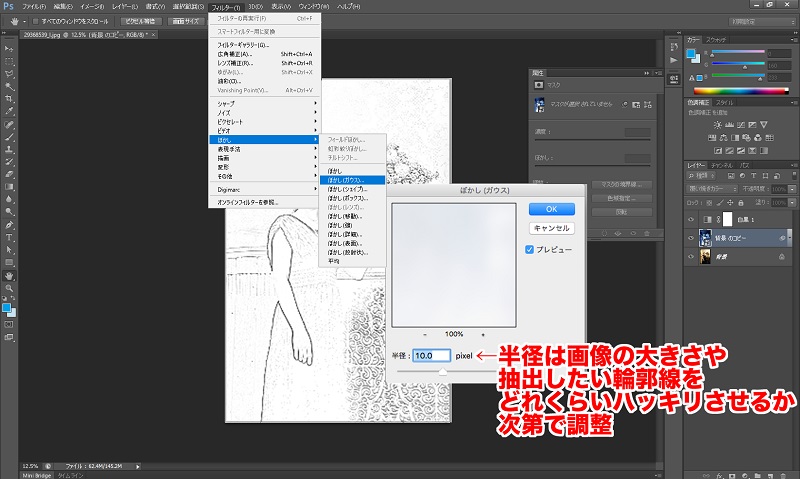Click キャンセル in Gaussian Blur dialog
Image resolution: width=800 pixels, height=479 pixels.
click(x=552, y=228)
